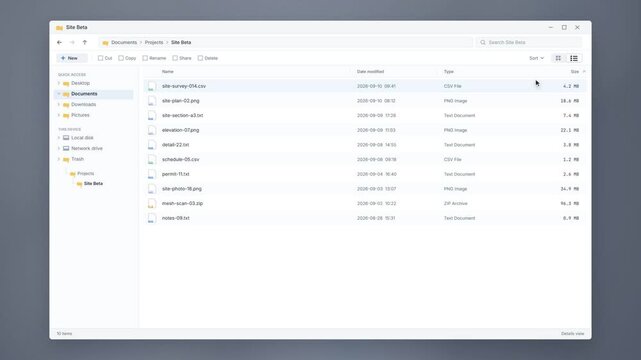This screenshot has width=641, height=360.
Task: Click the Rename toolbar action
Action: (154, 58)
